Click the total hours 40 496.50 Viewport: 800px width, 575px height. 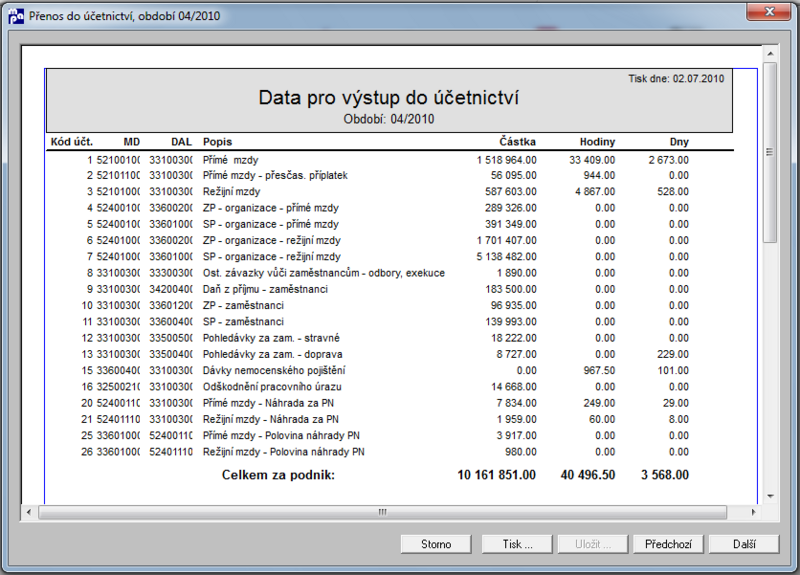click(588, 475)
